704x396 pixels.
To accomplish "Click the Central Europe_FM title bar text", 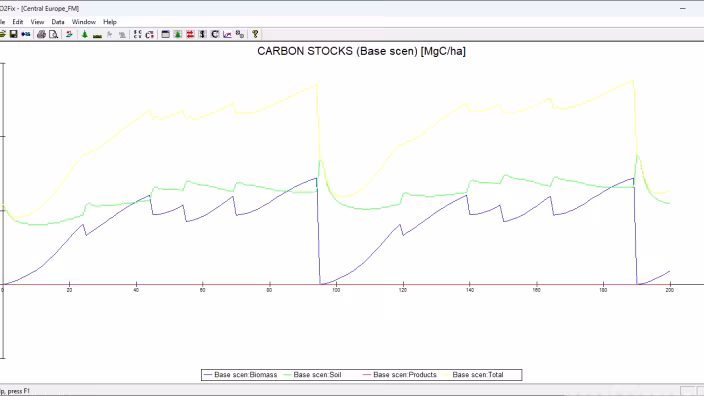I will click(x=50, y=9).
